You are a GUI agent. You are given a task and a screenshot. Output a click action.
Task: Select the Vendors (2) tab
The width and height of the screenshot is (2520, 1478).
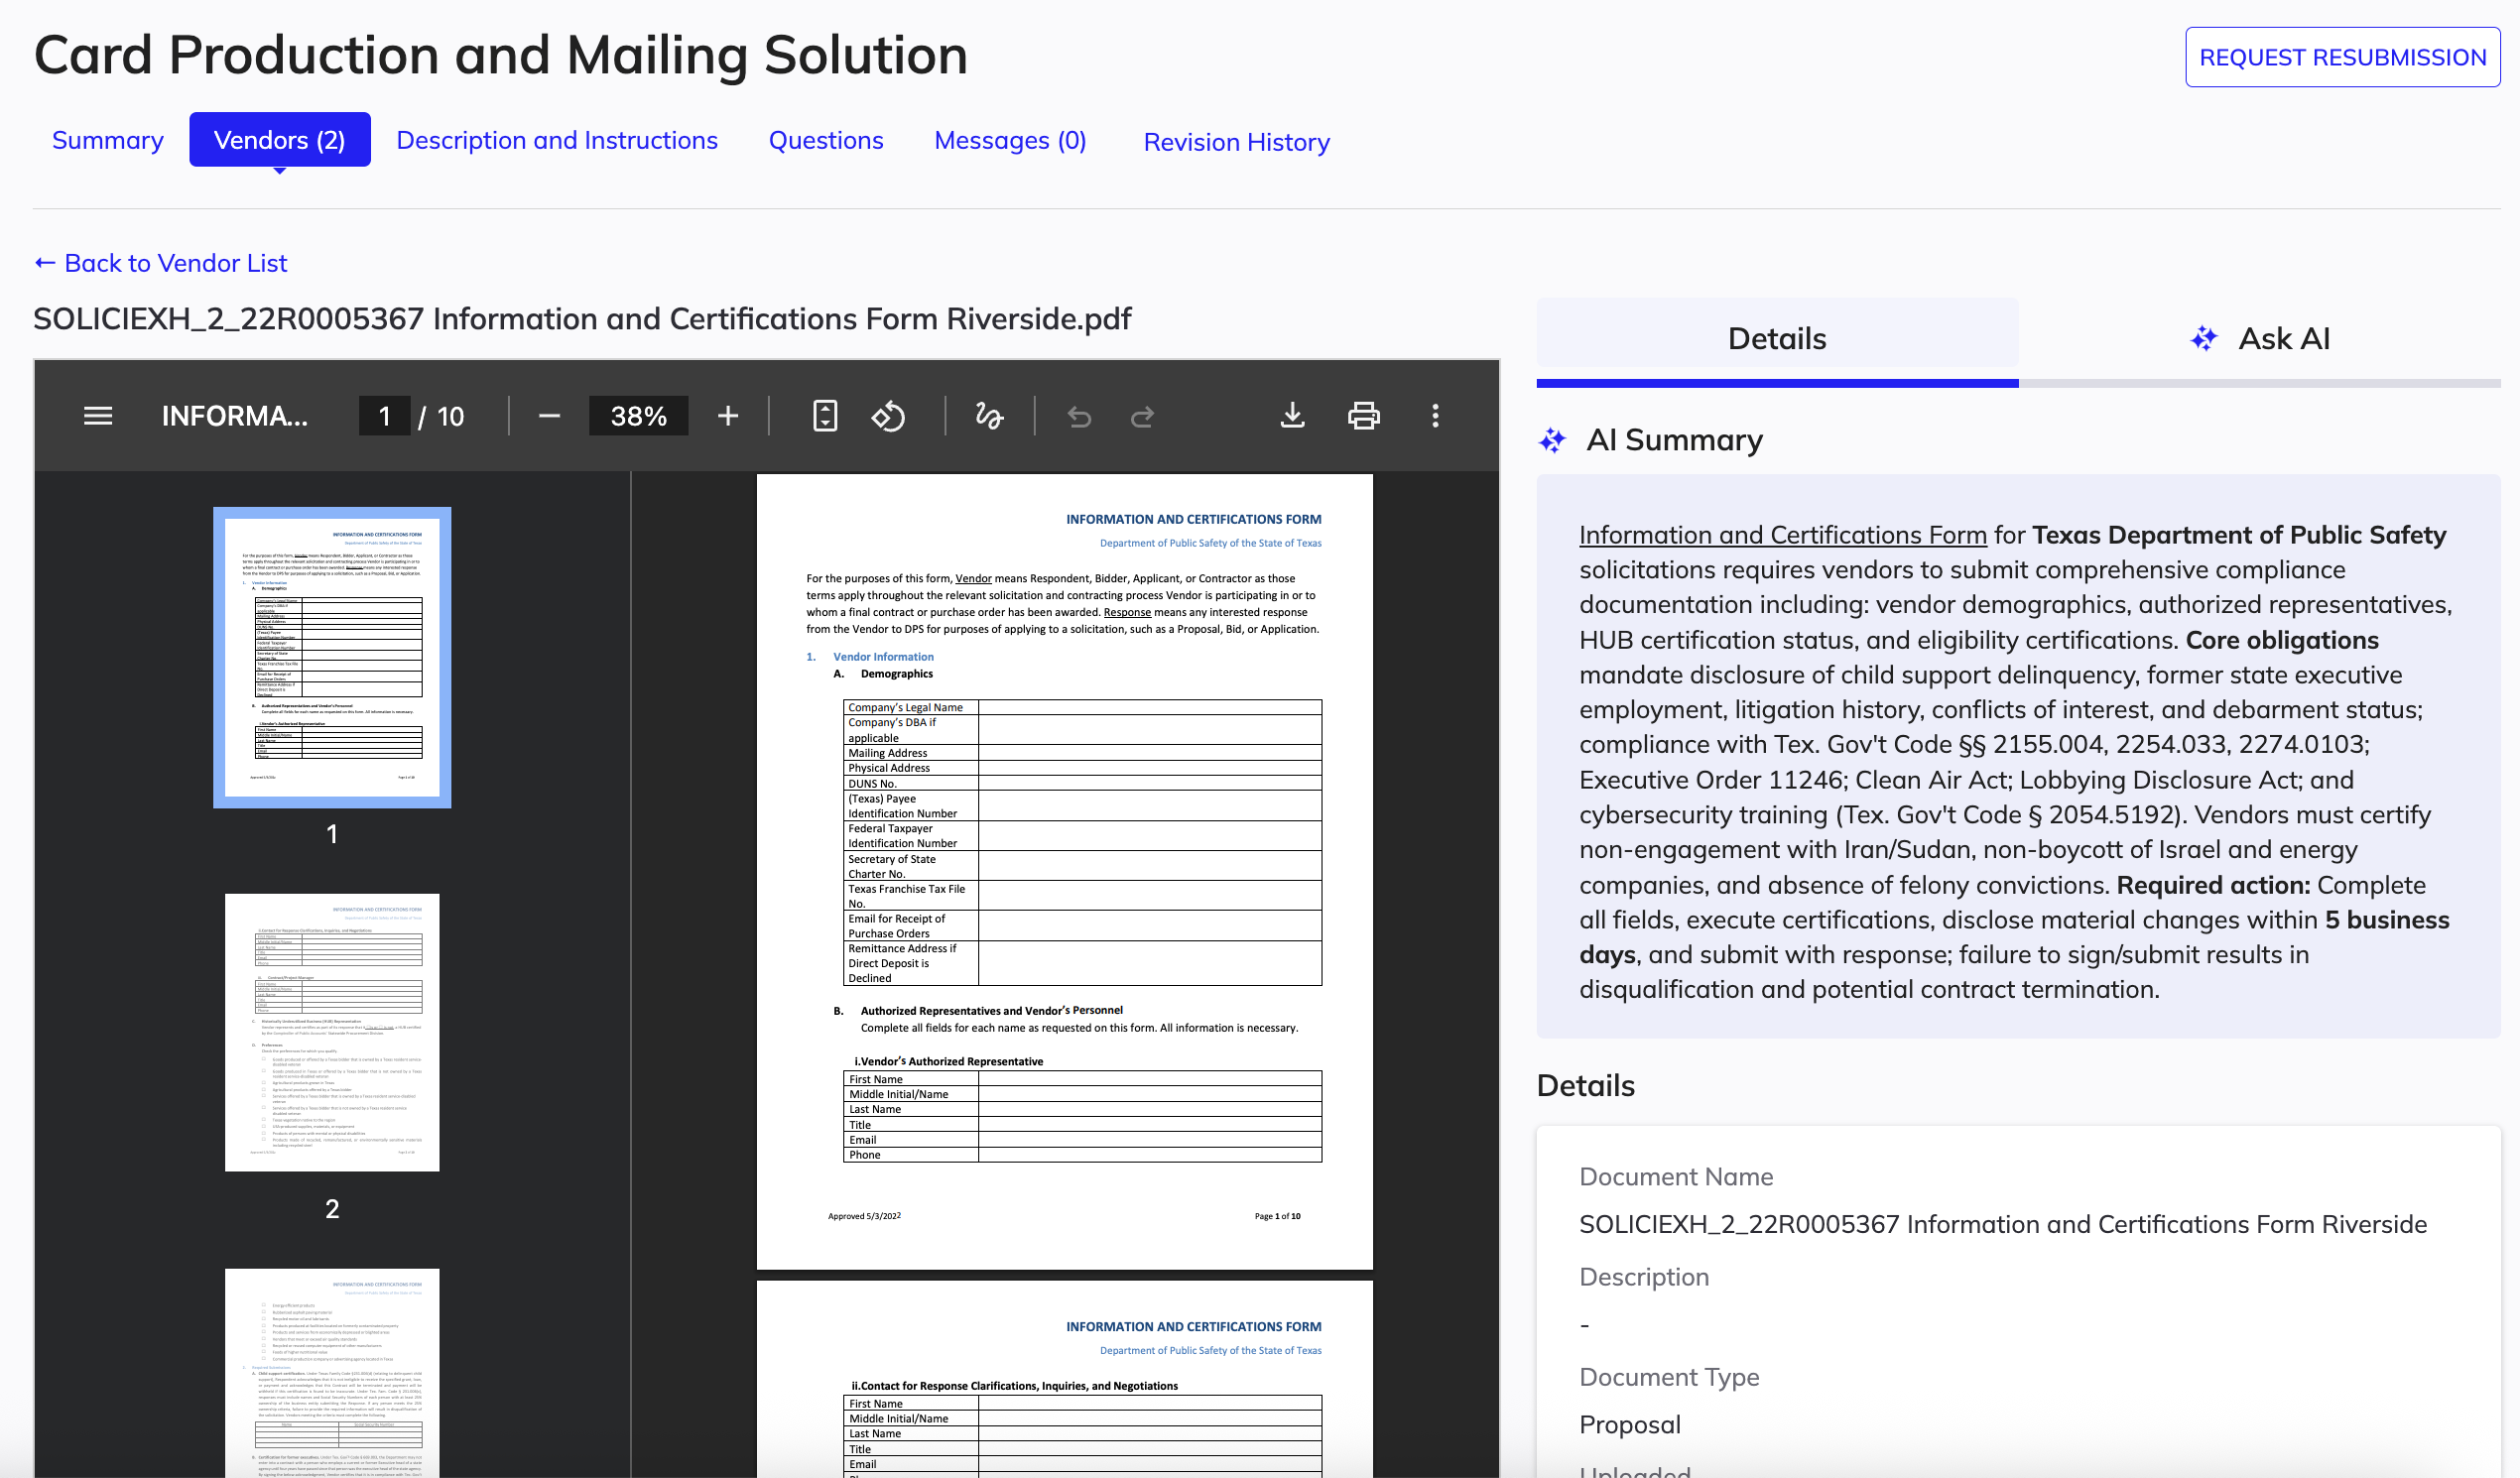point(280,140)
